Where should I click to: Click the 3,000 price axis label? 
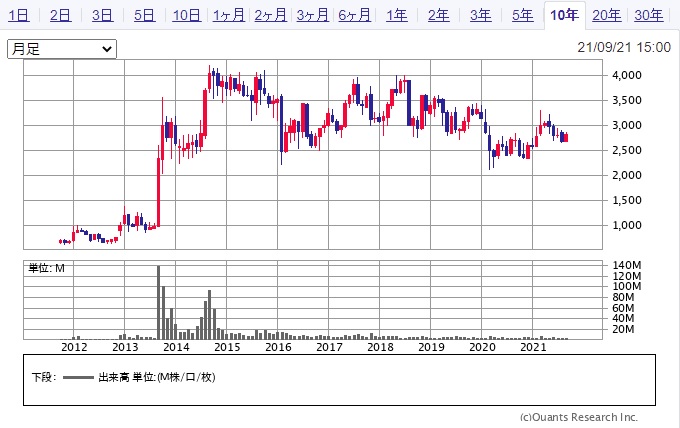coord(627,125)
